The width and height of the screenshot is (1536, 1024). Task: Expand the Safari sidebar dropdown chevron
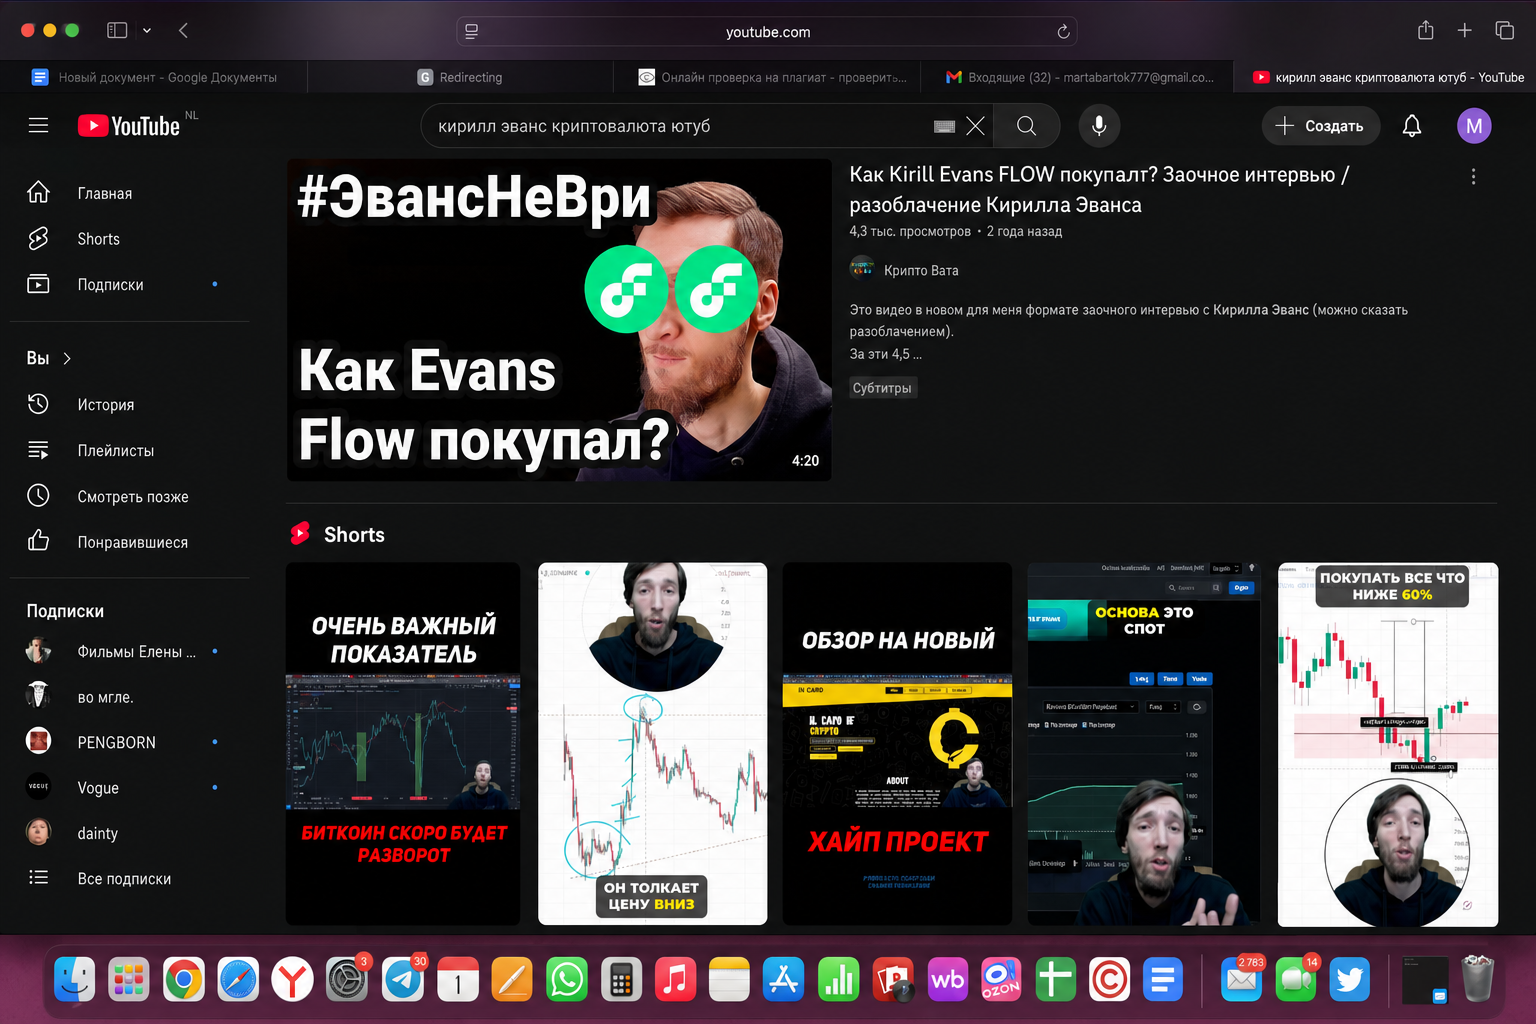pos(147,31)
